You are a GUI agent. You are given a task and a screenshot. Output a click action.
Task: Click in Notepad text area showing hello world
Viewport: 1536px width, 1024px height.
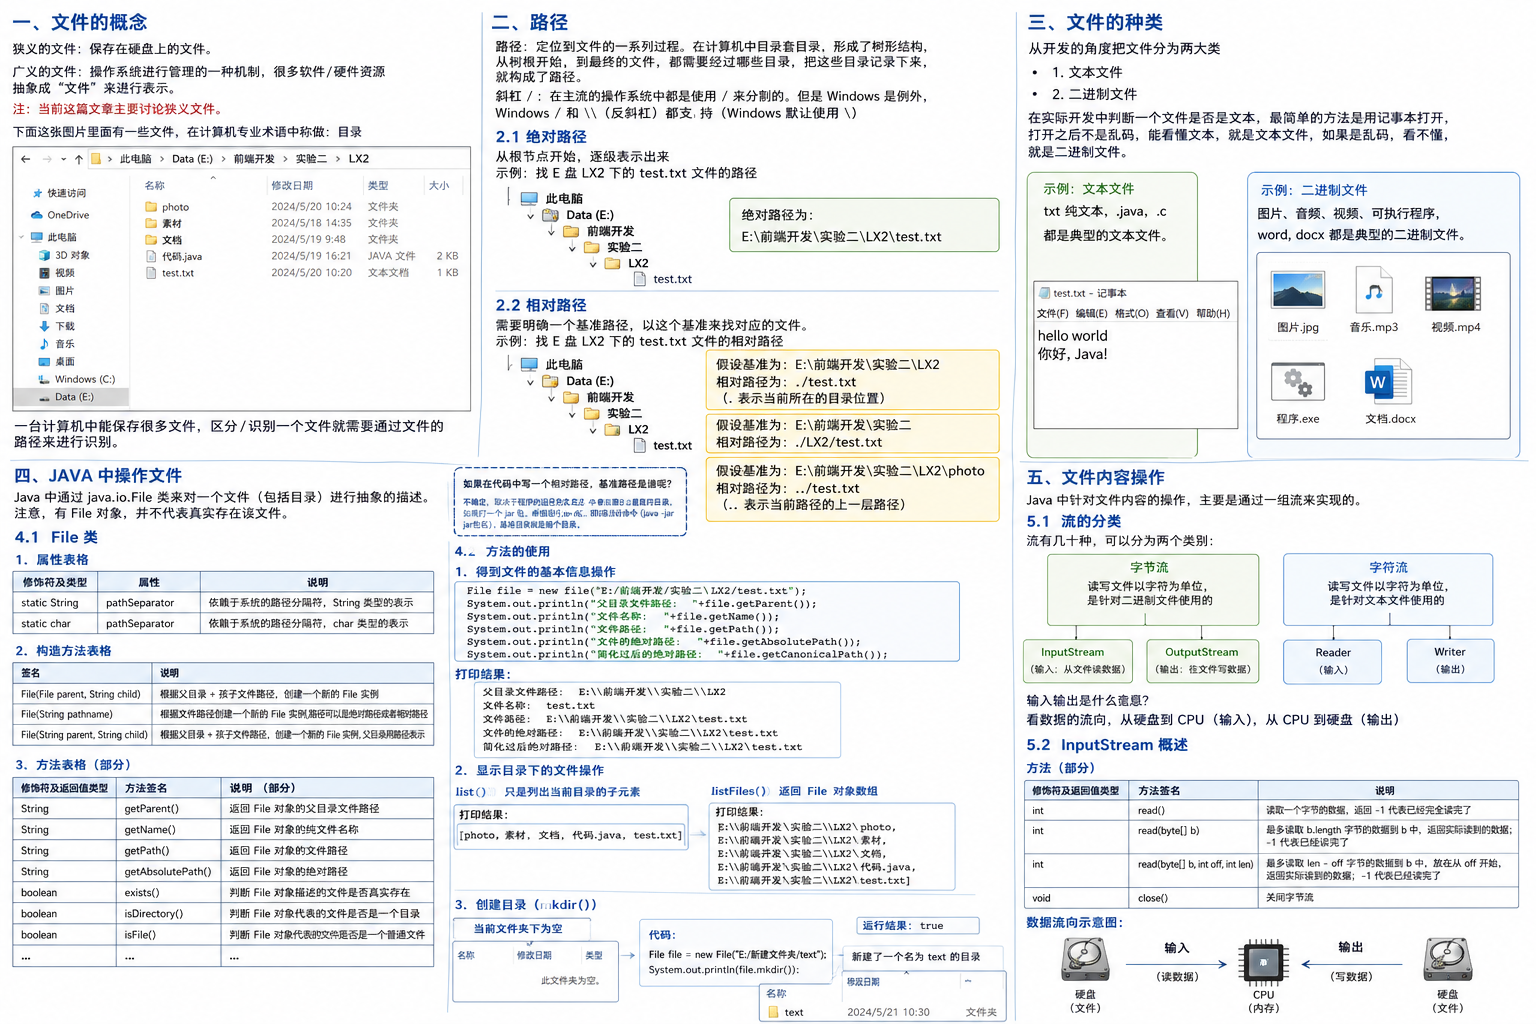pyautogui.click(x=1135, y=377)
